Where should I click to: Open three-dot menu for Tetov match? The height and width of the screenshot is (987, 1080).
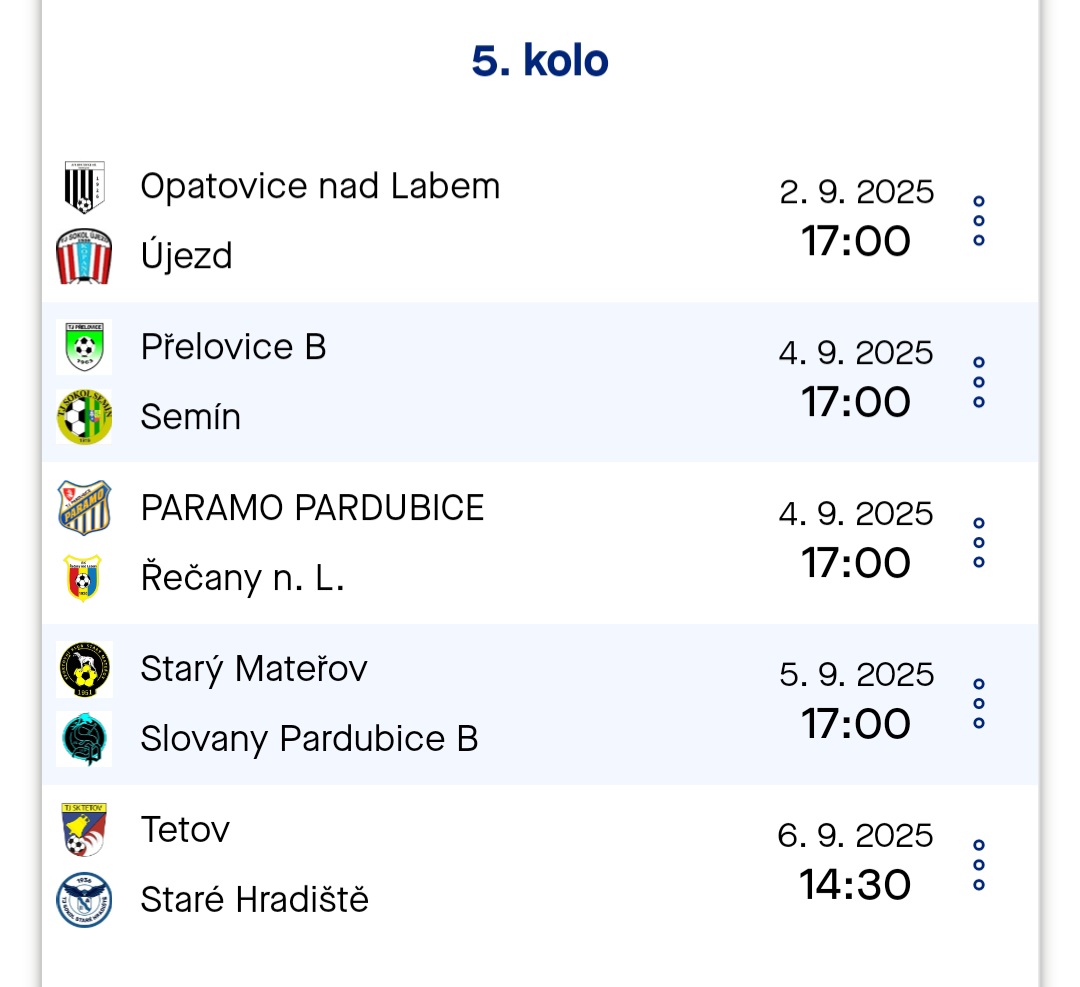979,865
